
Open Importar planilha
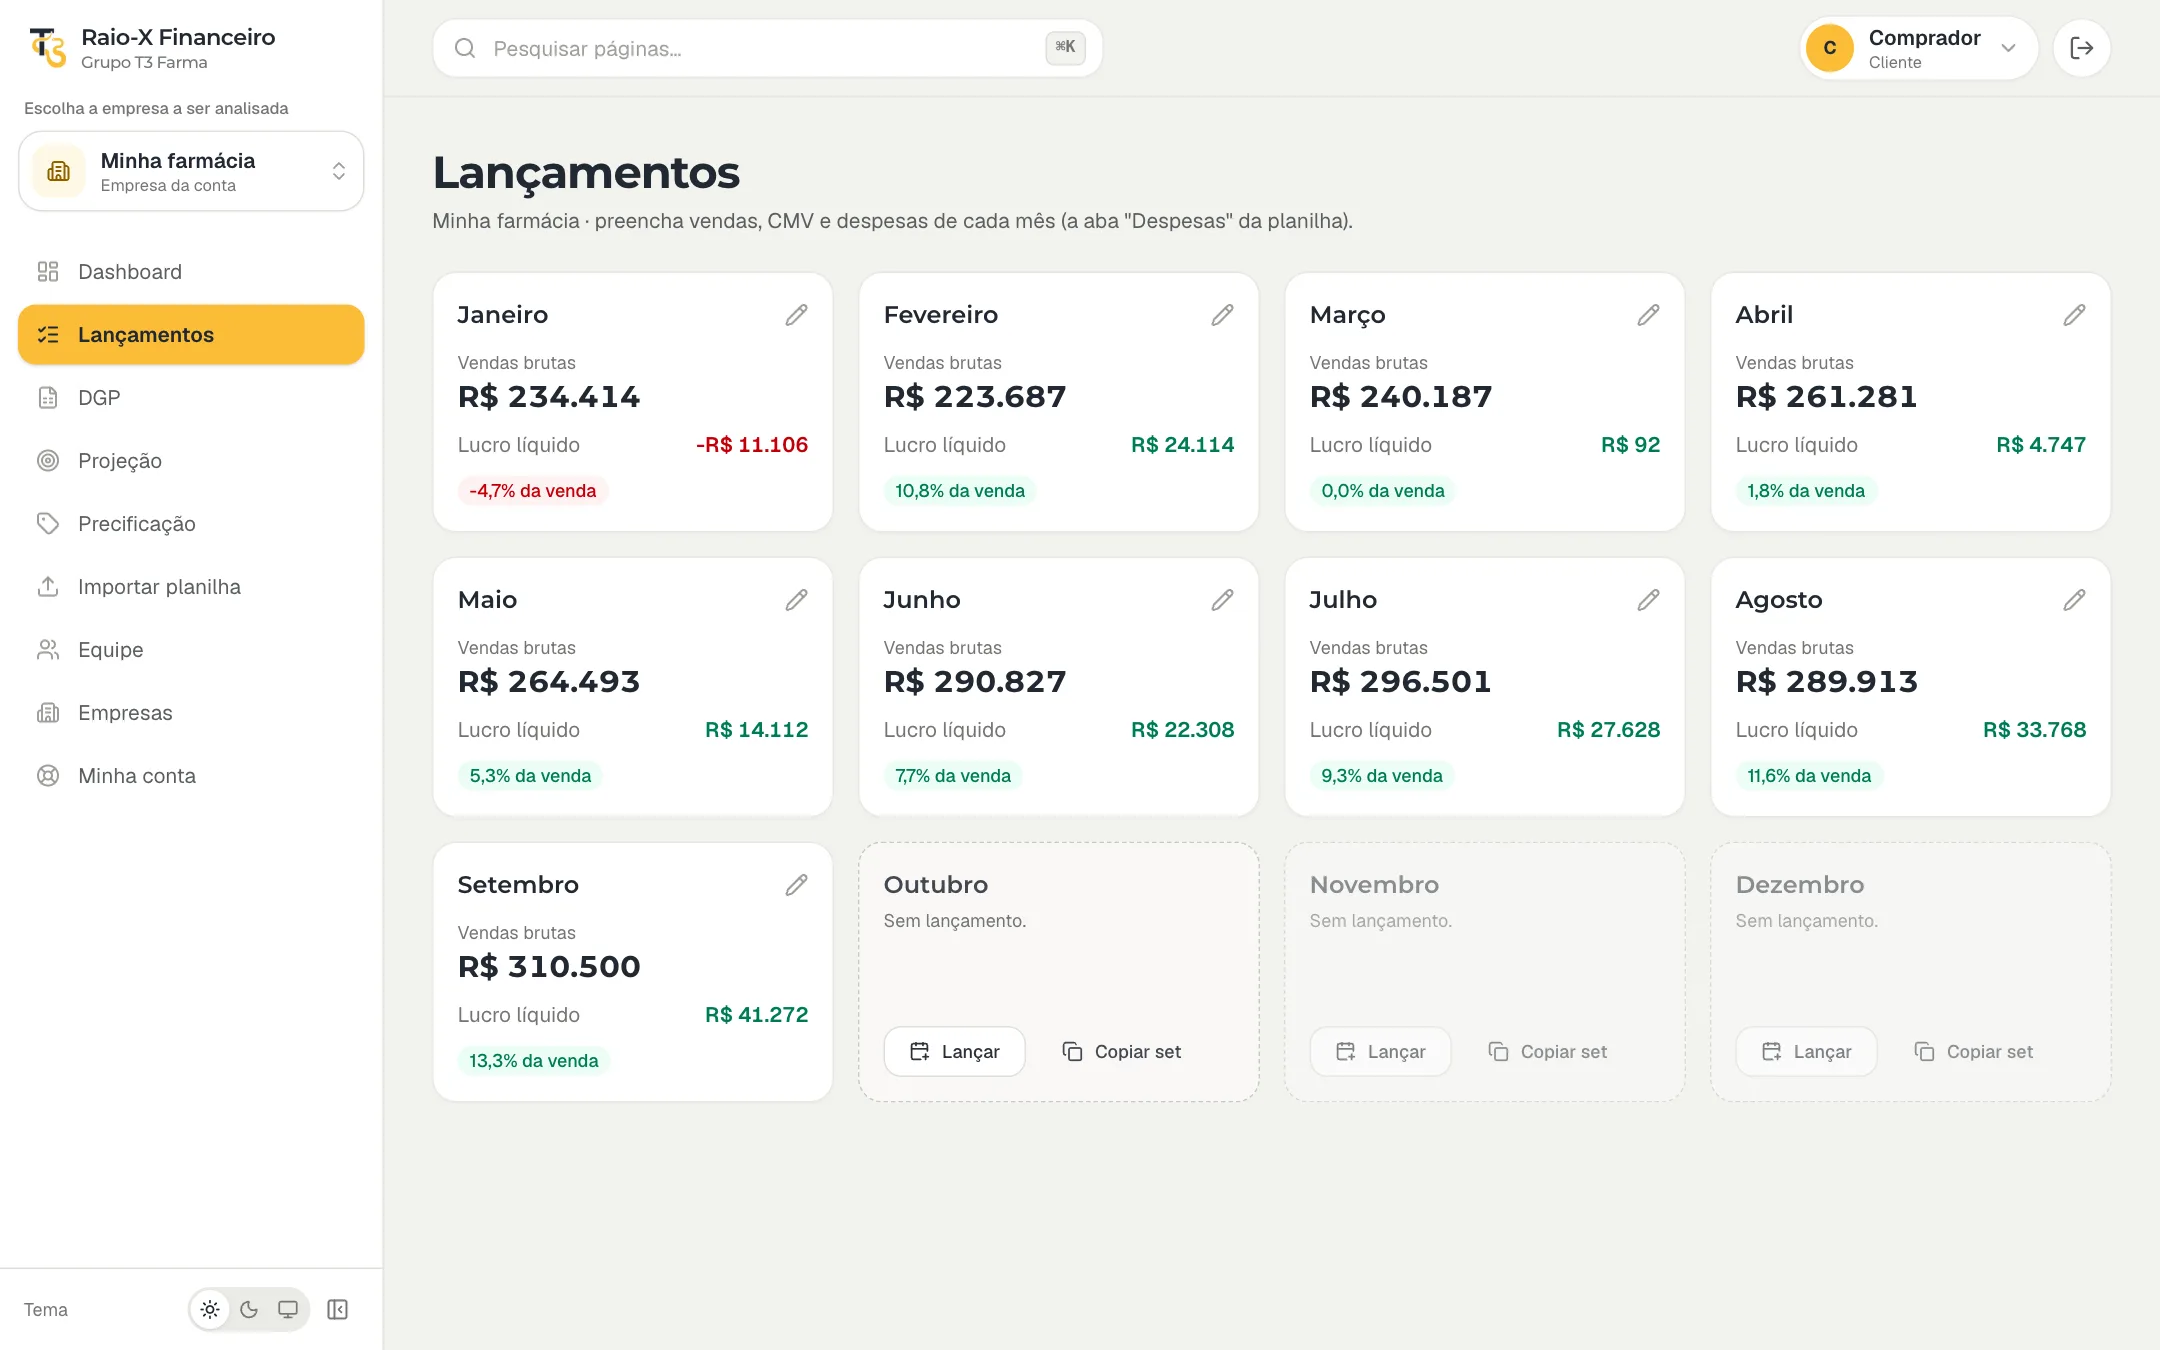pyautogui.click(x=191, y=587)
